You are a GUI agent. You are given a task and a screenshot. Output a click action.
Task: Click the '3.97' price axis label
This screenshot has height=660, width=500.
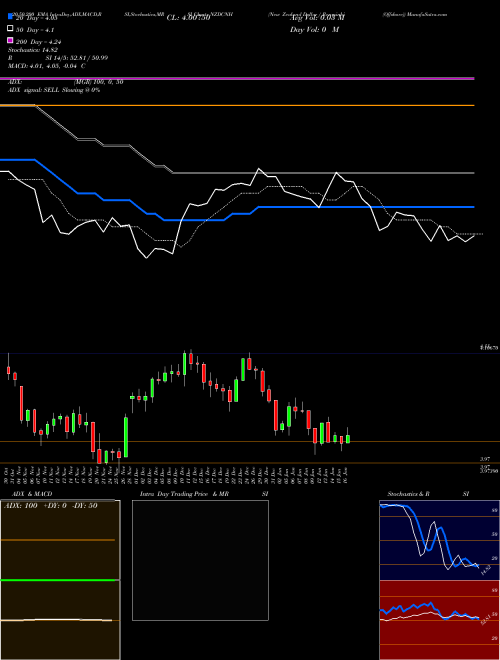484,459
